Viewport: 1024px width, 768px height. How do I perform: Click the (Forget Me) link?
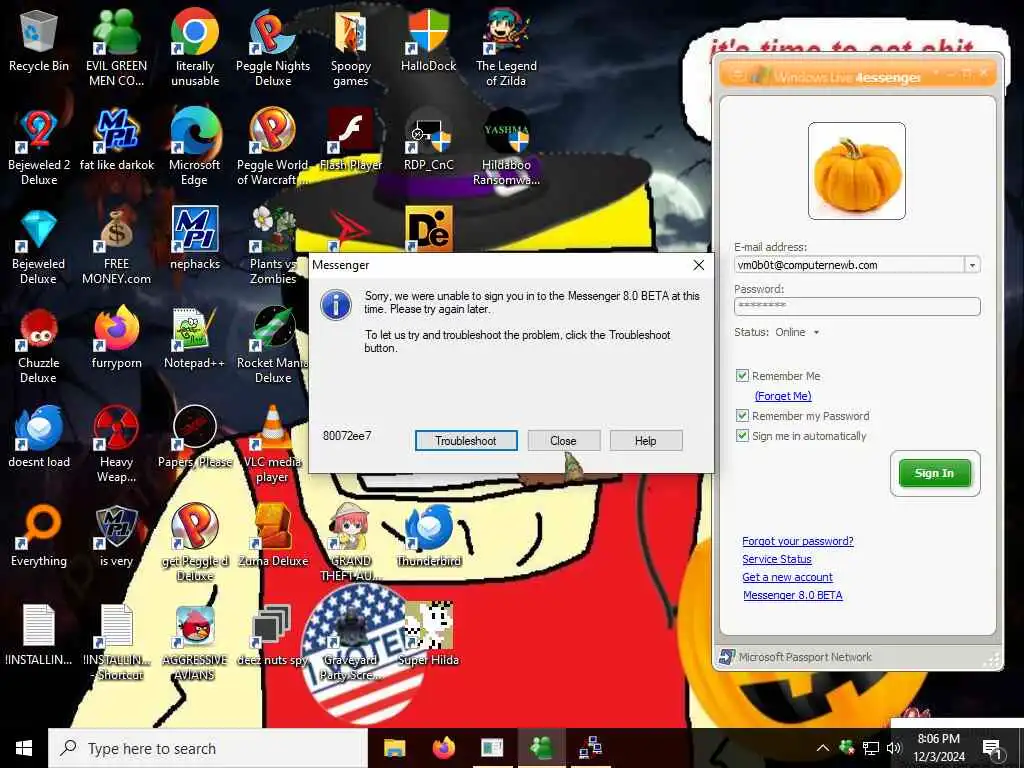tap(783, 396)
